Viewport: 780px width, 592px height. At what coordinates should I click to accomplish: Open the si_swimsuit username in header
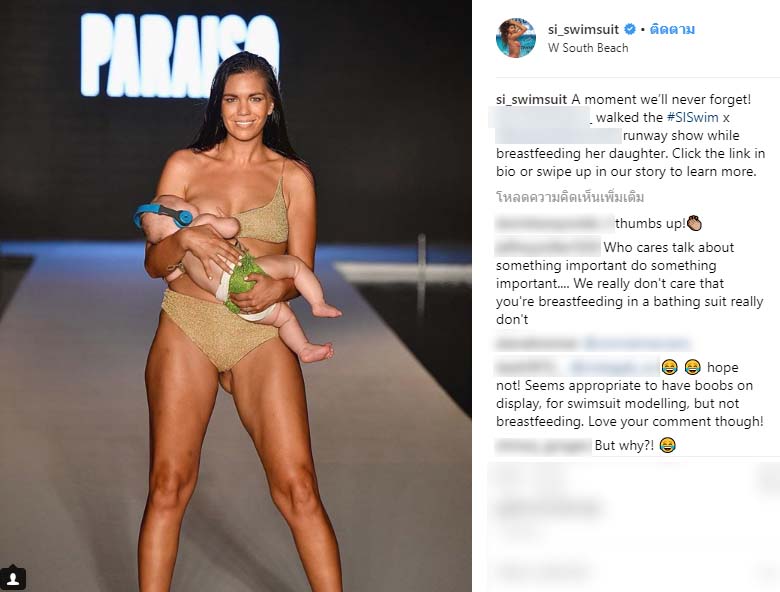[x=584, y=29]
